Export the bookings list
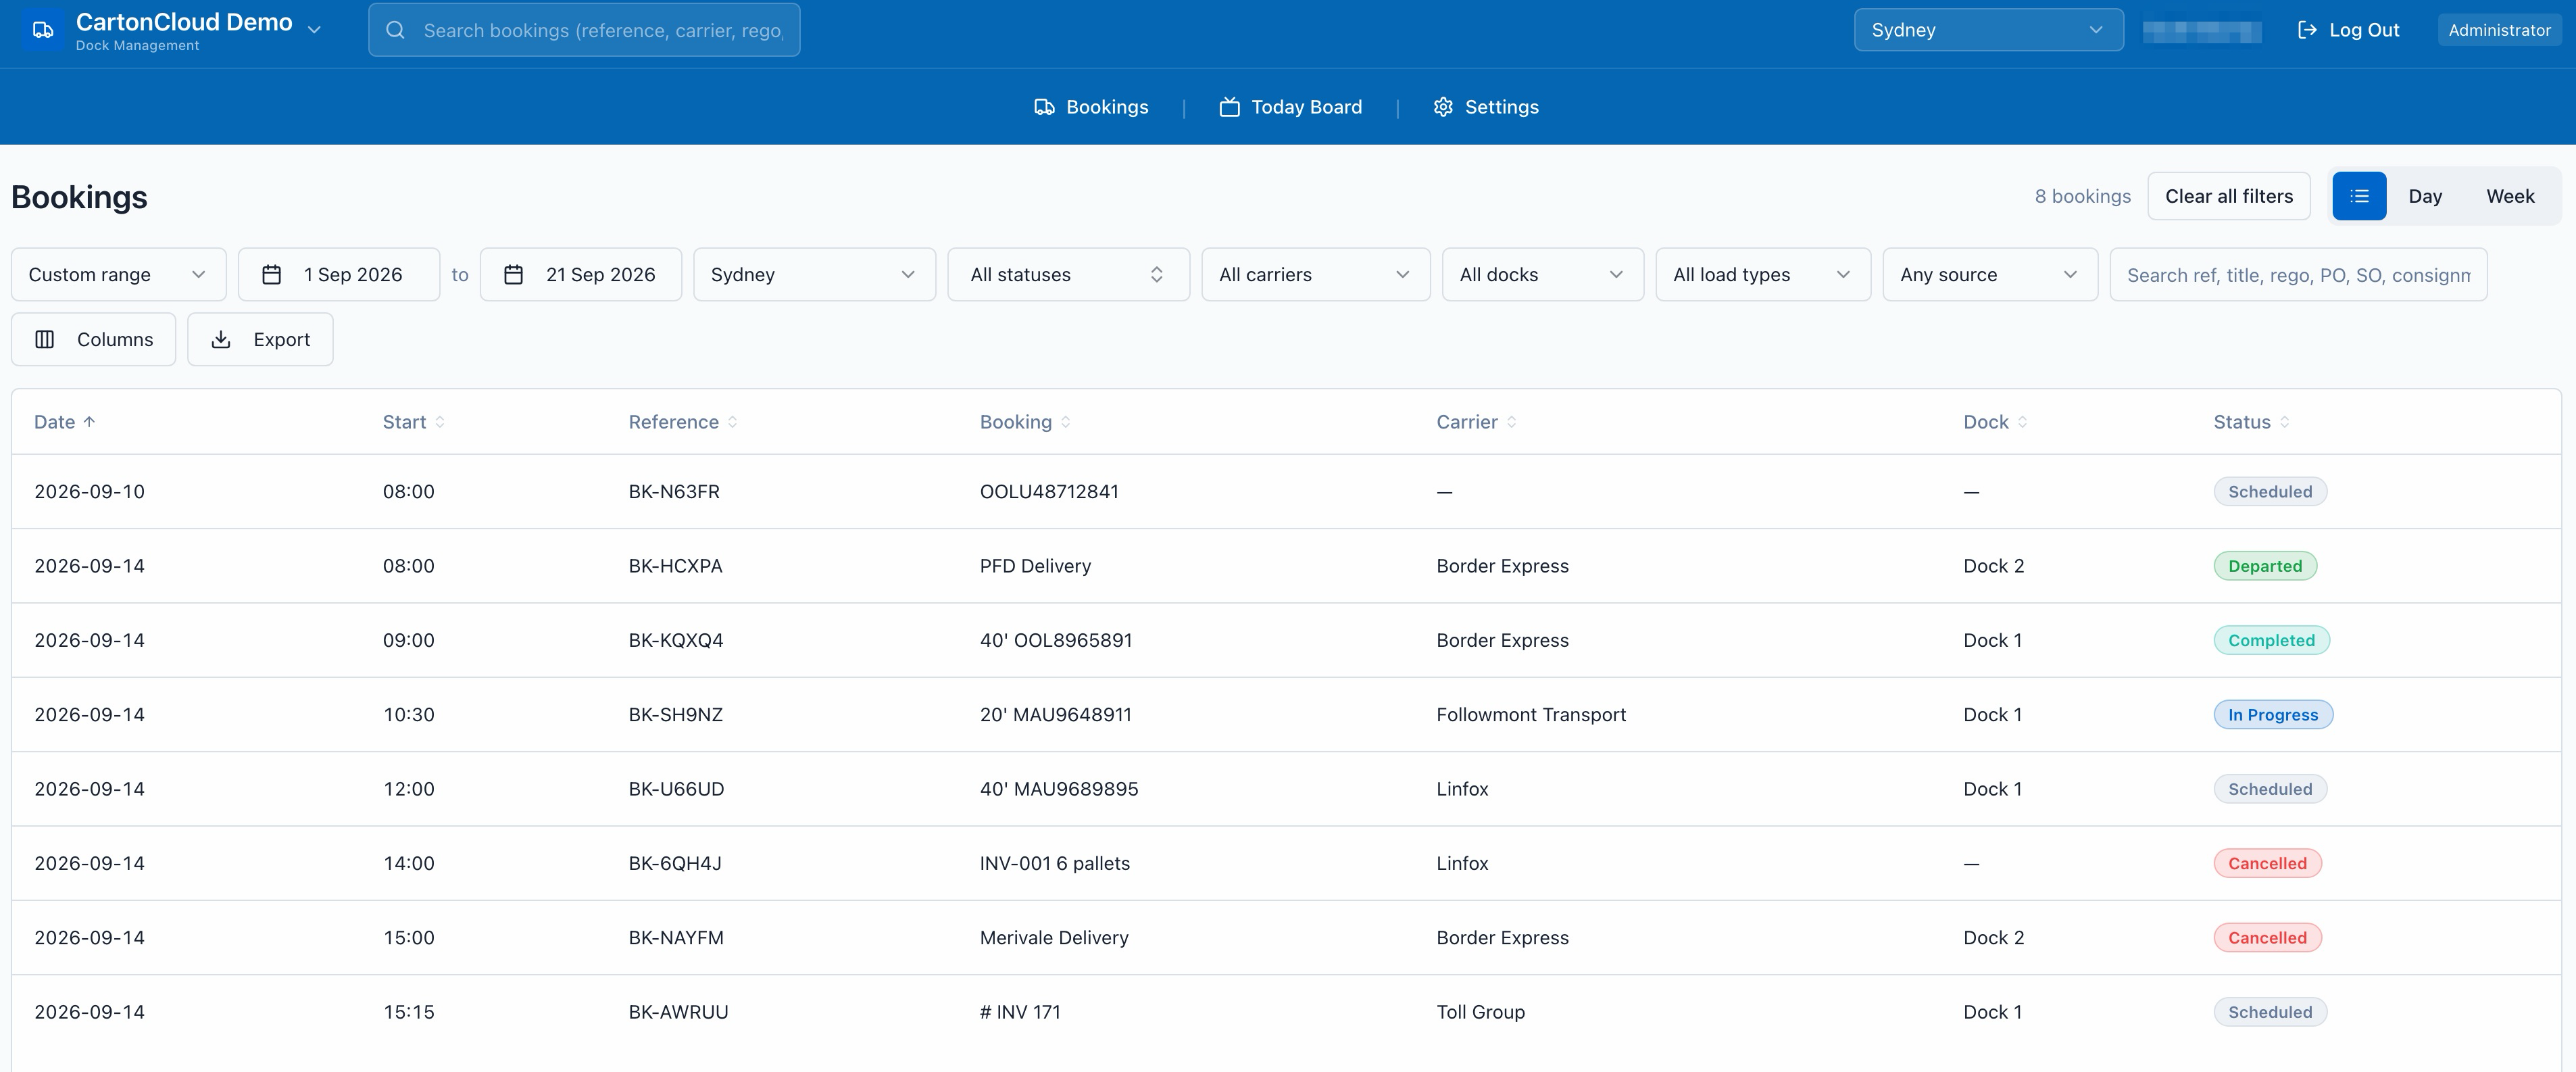This screenshot has width=2576, height=1072. point(260,339)
